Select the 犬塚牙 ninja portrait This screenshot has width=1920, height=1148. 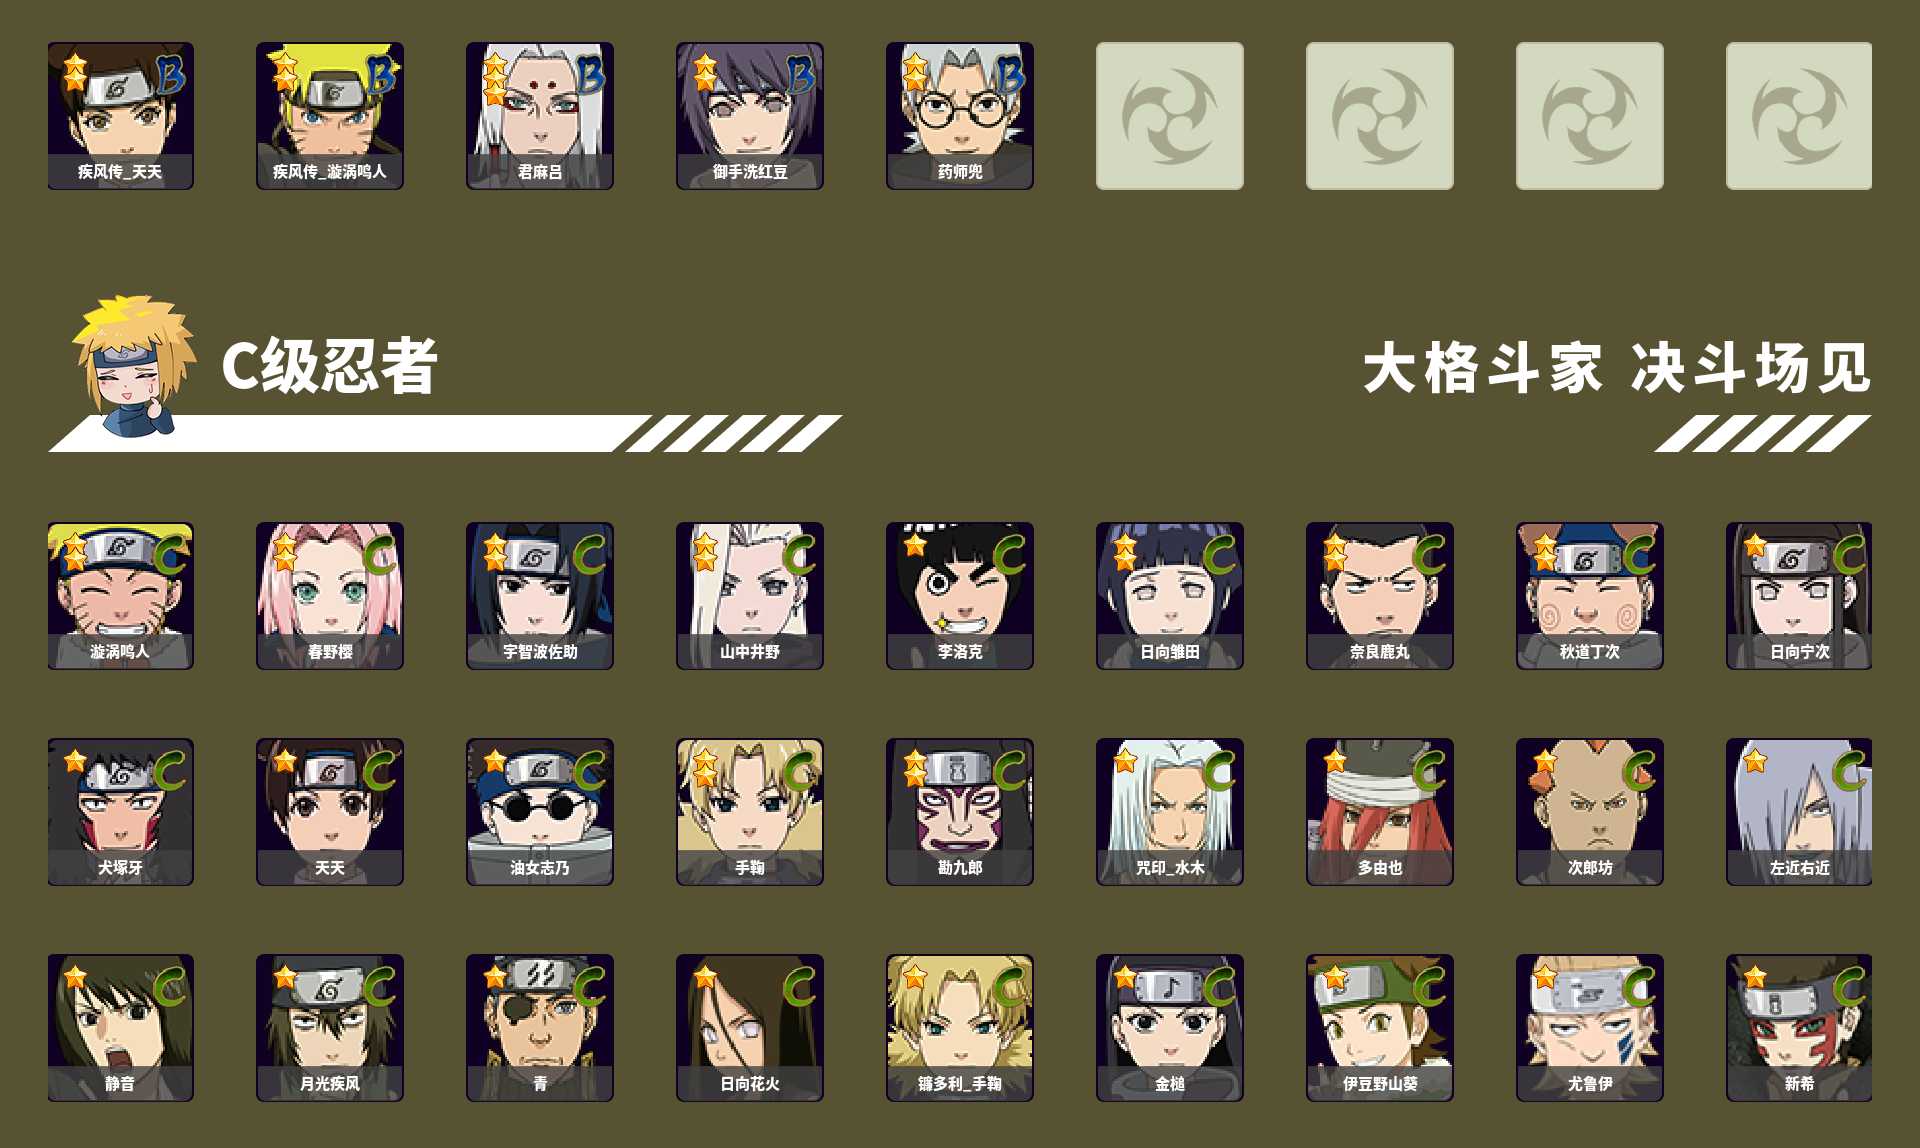(x=121, y=812)
